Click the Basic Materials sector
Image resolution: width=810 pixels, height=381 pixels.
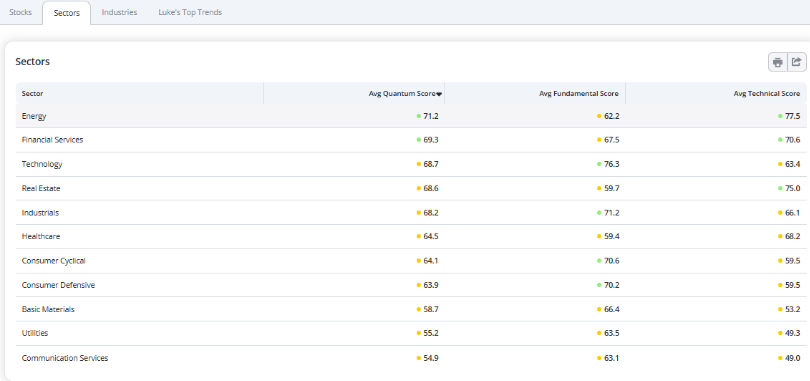point(48,309)
